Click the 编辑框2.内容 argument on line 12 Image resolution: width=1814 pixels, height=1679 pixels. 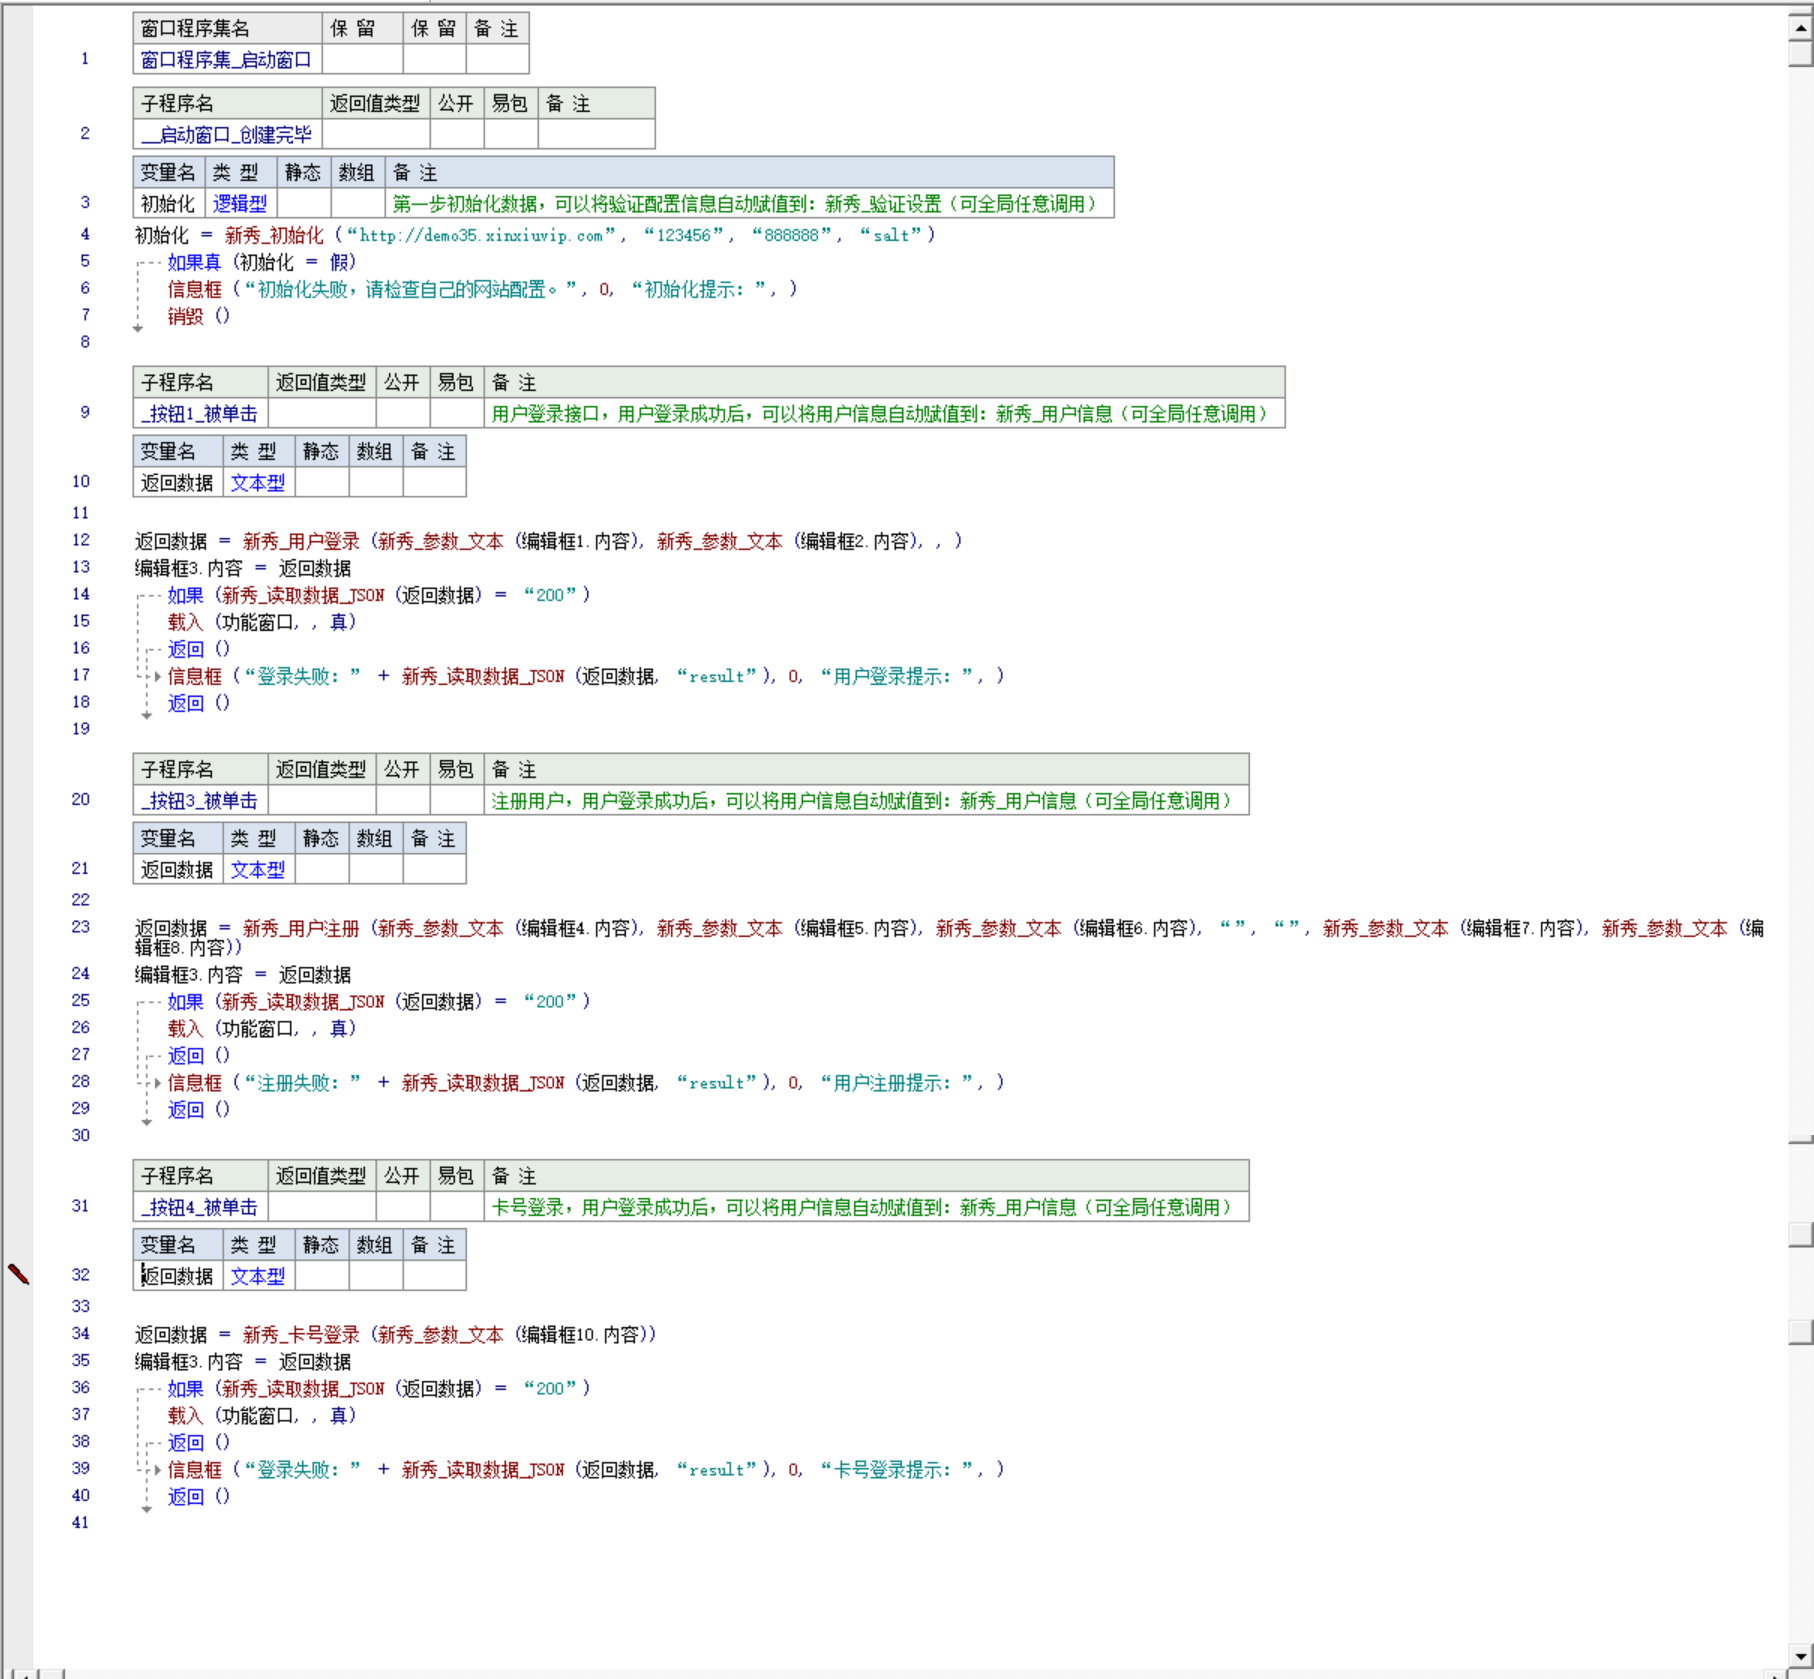(856, 541)
